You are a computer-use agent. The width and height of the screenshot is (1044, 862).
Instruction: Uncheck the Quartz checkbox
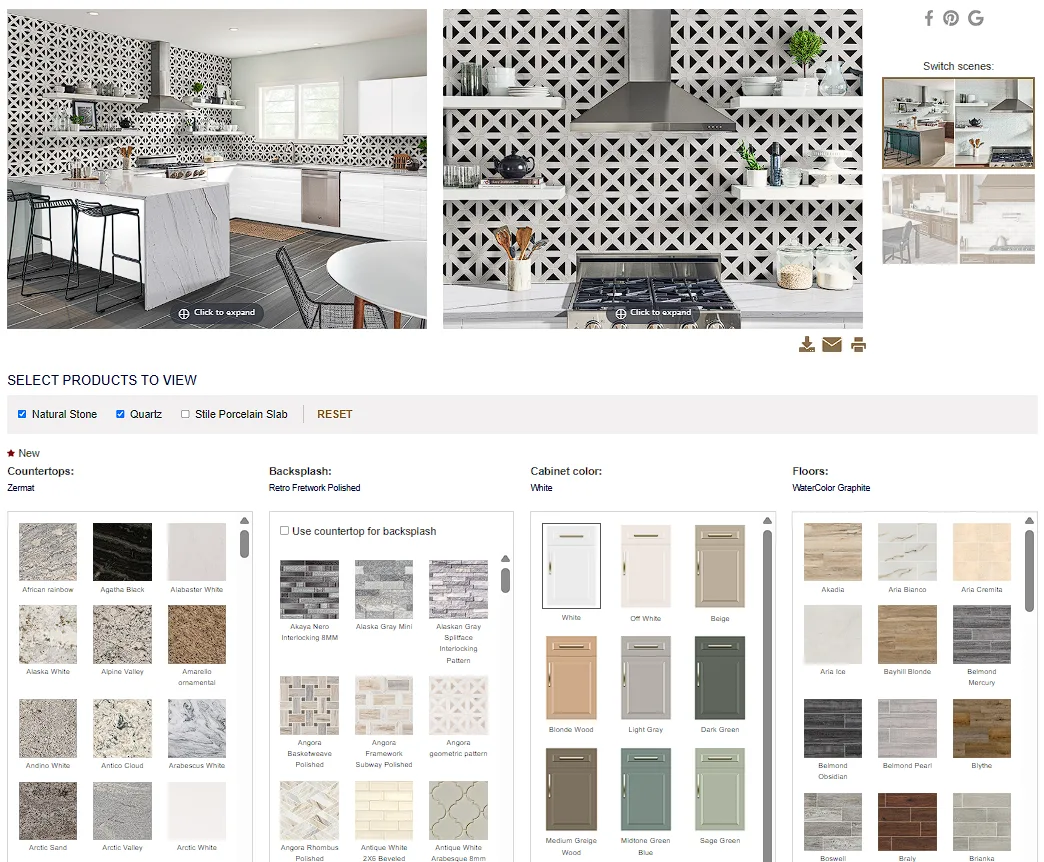click(120, 414)
